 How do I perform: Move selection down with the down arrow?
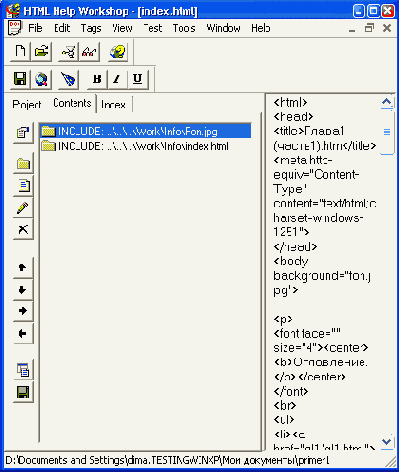[23, 290]
